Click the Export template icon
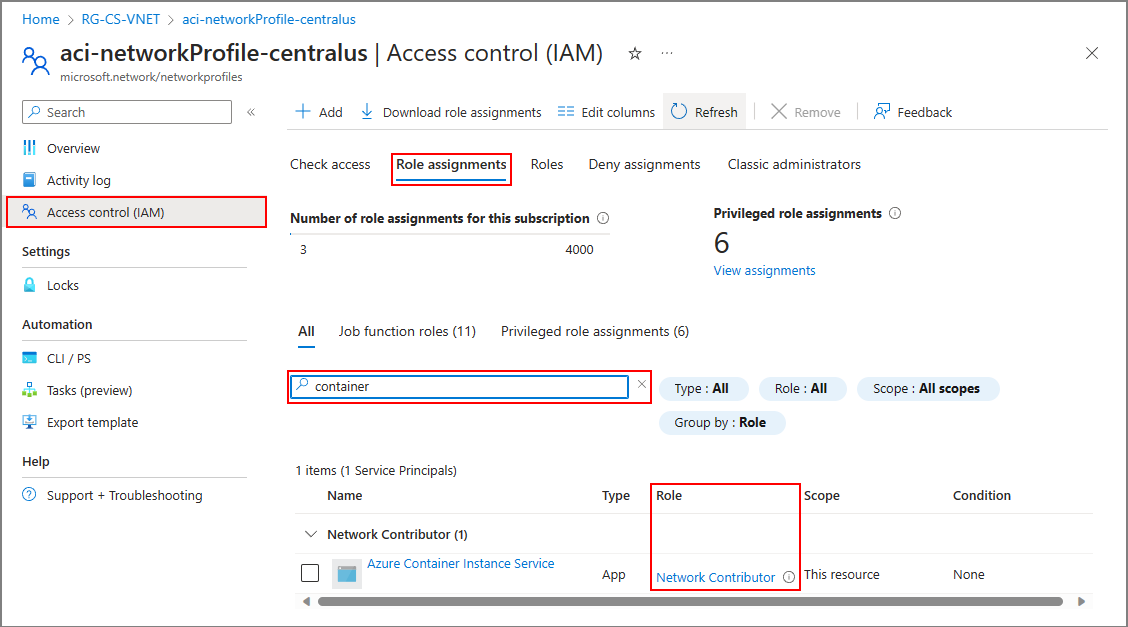The image size is (1128, 627). click(29, 422)
